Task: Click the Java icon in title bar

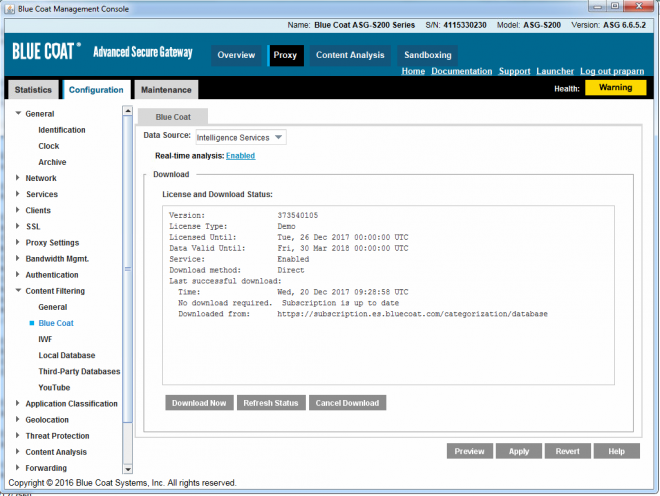Action: (10, 9)
